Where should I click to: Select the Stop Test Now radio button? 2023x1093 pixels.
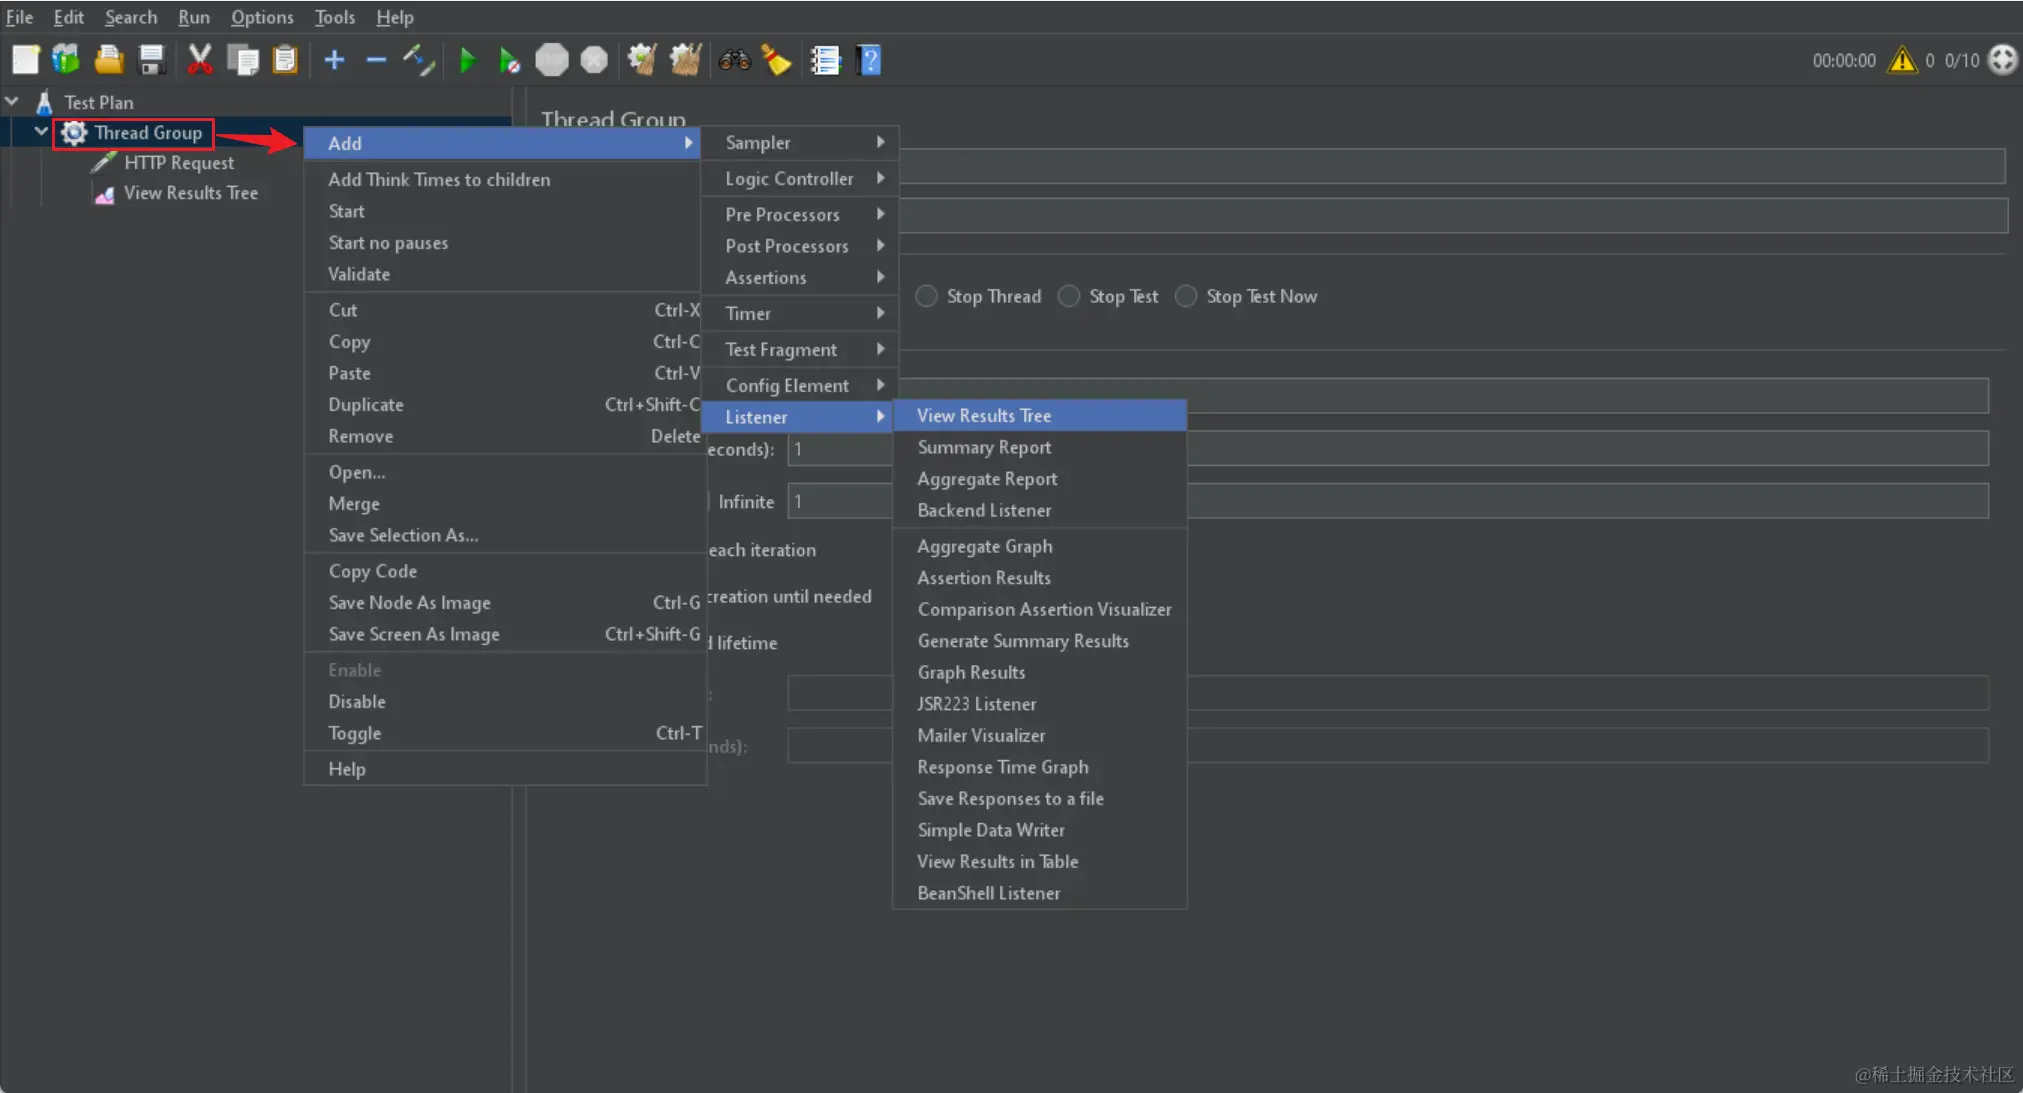click(1186, 297)
